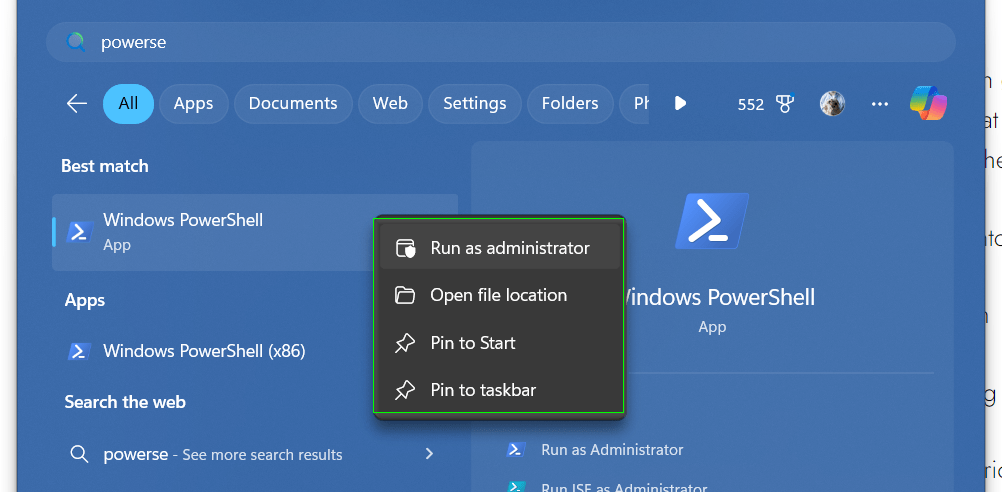This screenshot has width=1002, height=492.
Task: Open the Settings filter tab
Action: pos(474,103)
